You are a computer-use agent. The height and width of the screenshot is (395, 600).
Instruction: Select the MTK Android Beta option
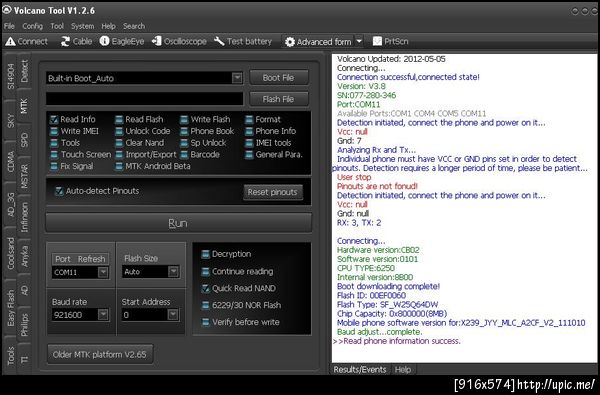click(x=153, y=166)
